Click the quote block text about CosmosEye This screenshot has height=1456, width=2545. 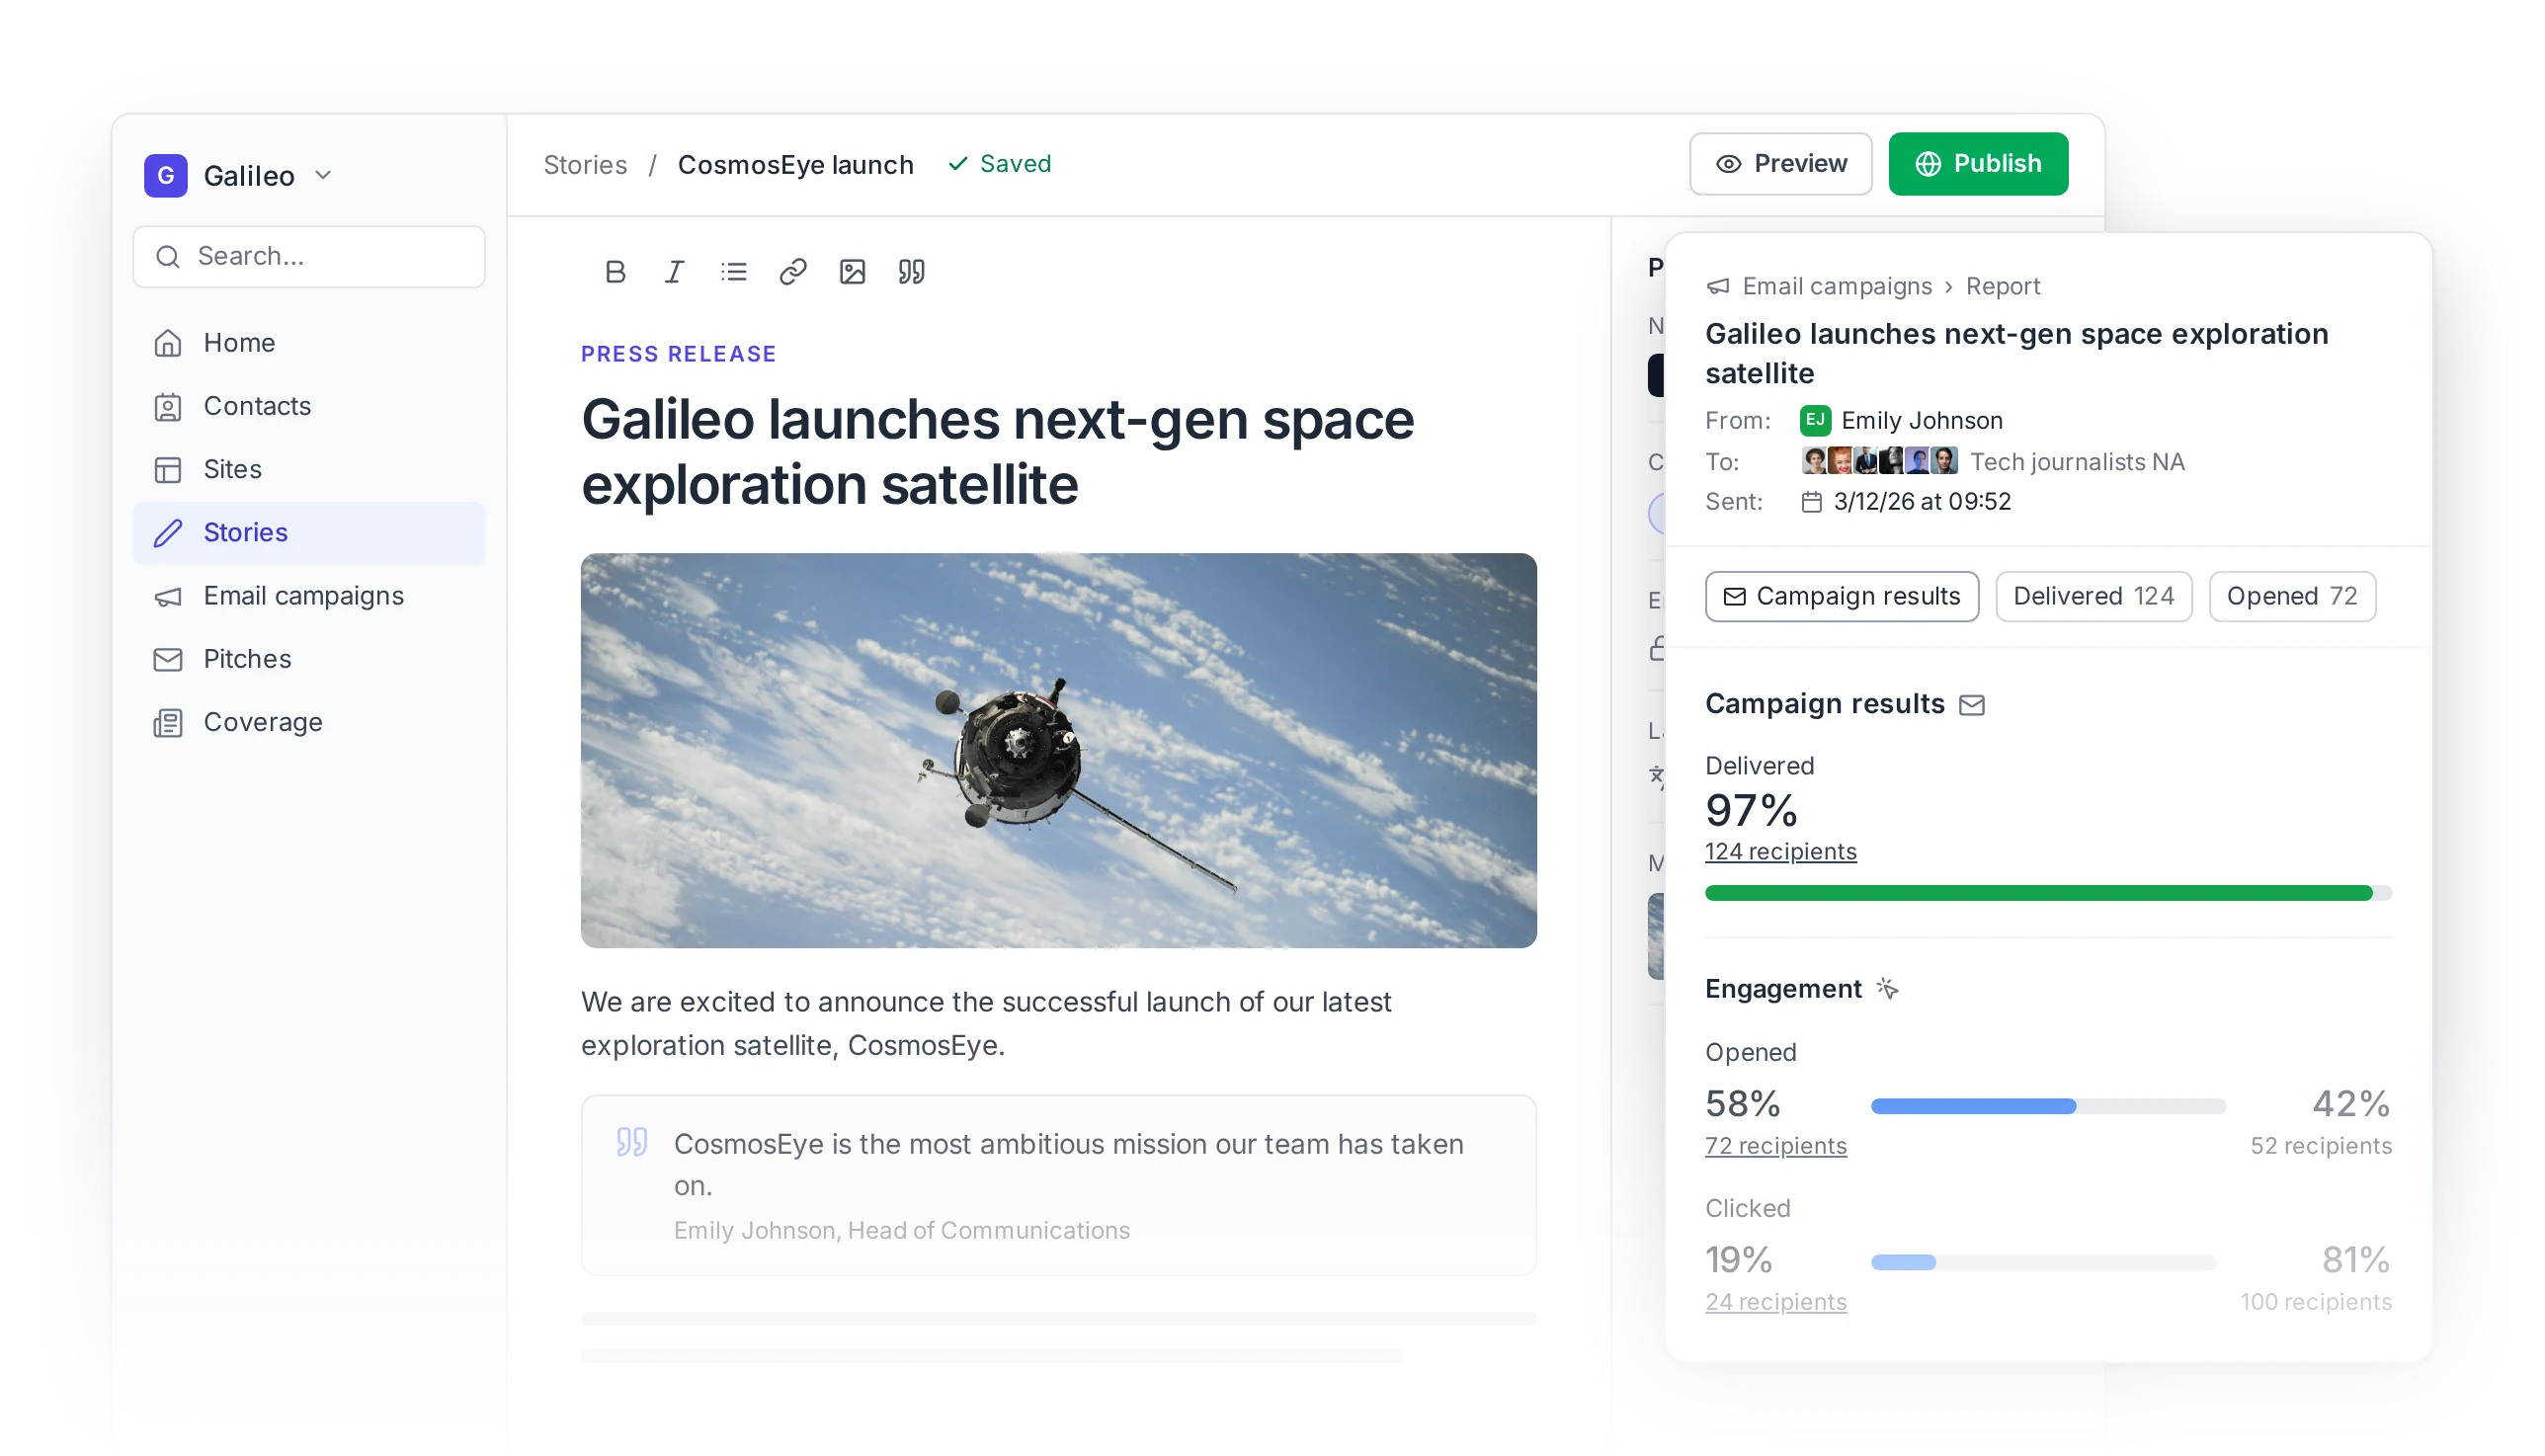(1069, 1165)
